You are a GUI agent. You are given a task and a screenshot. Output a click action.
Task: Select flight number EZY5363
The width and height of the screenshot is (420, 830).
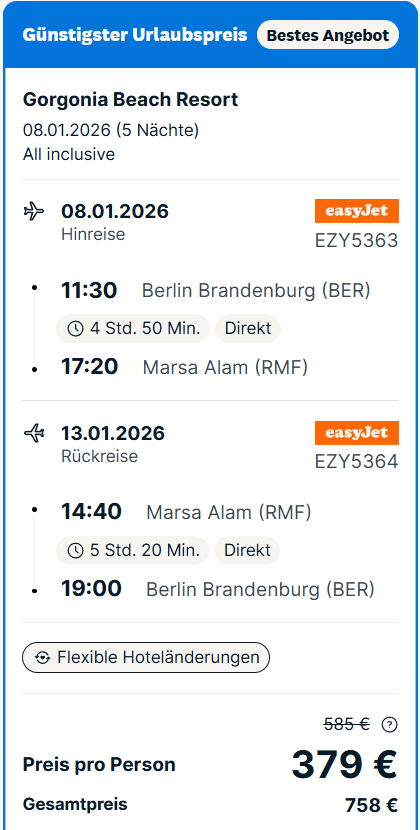[x=356, y=240]
